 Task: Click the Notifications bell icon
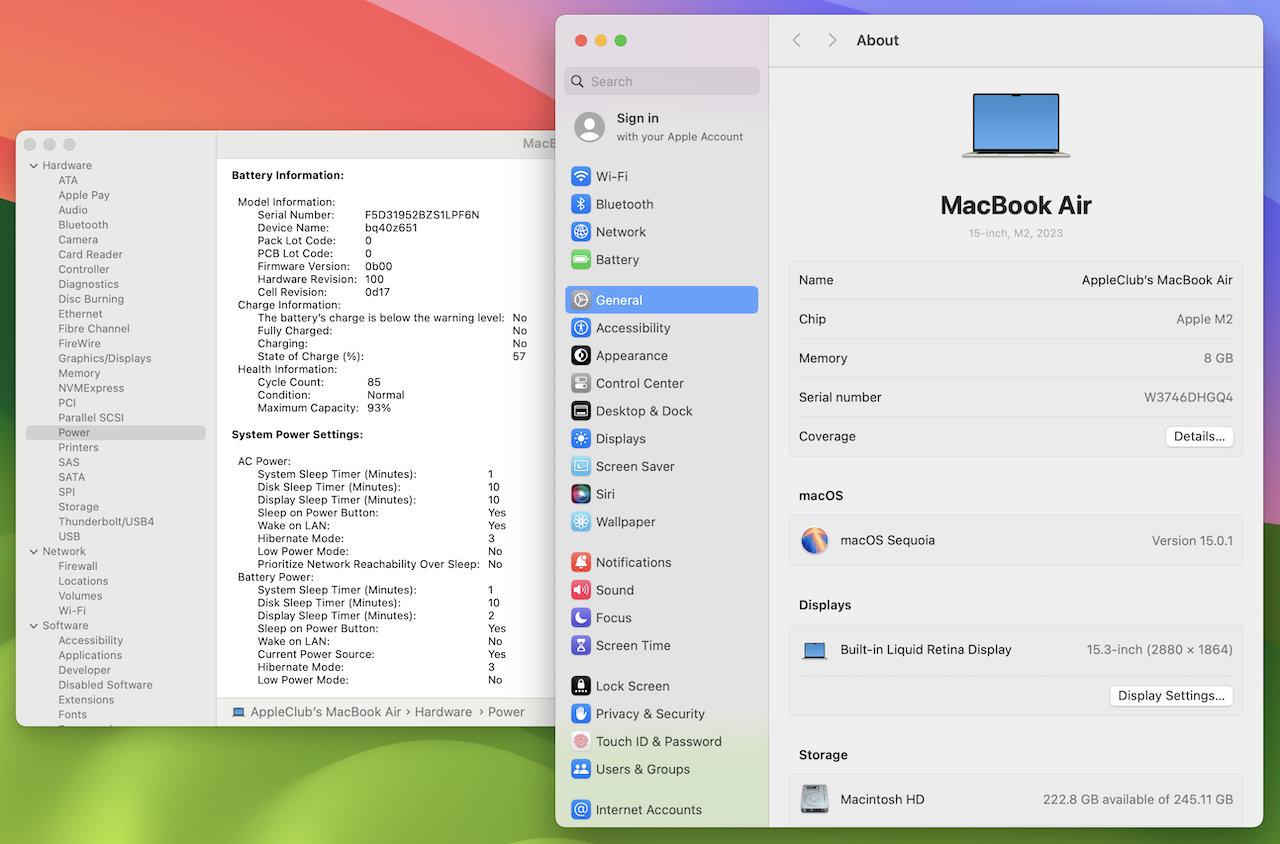pos(581,562)
